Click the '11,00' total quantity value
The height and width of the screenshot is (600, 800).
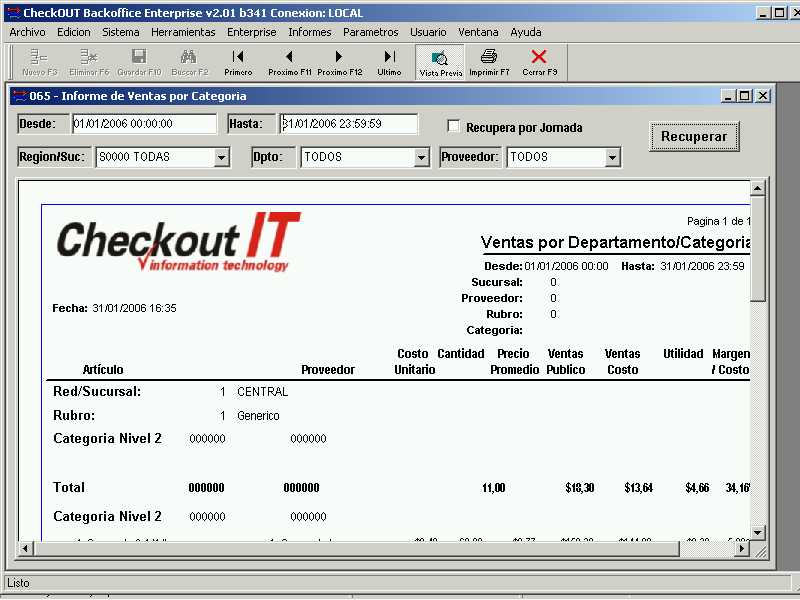(493, 488)
